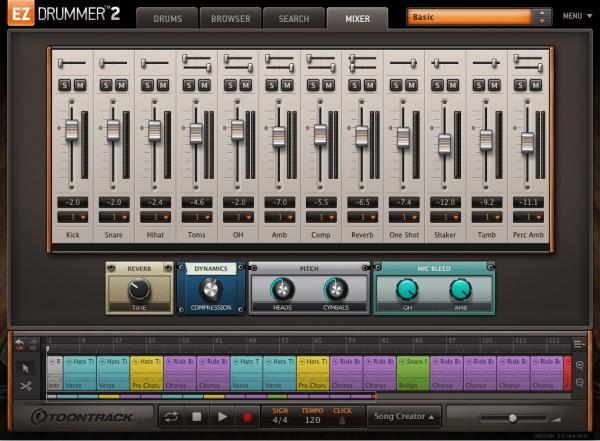This screenshot has width=600, height=441.
Task: Start playback with play button
Action: [222, 416]
